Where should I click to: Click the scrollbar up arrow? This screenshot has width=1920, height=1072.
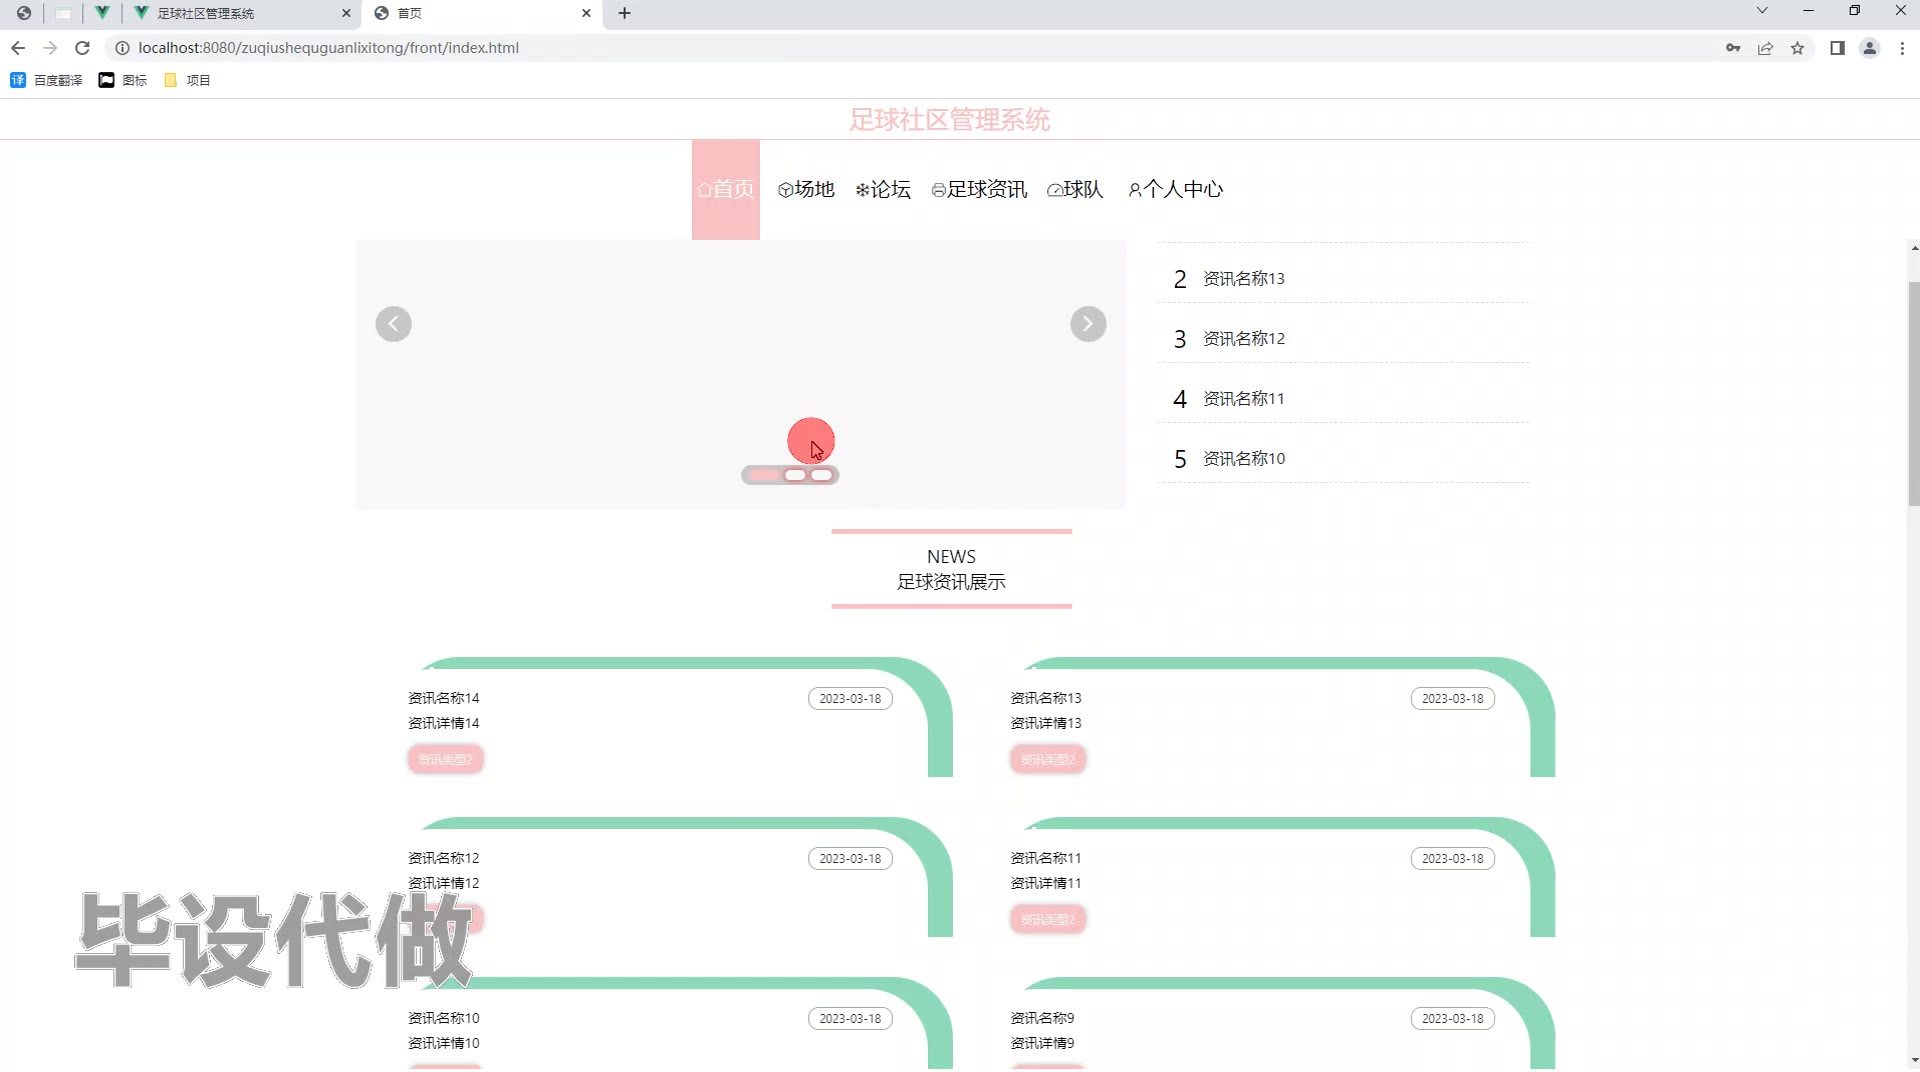pos(1914,248)
